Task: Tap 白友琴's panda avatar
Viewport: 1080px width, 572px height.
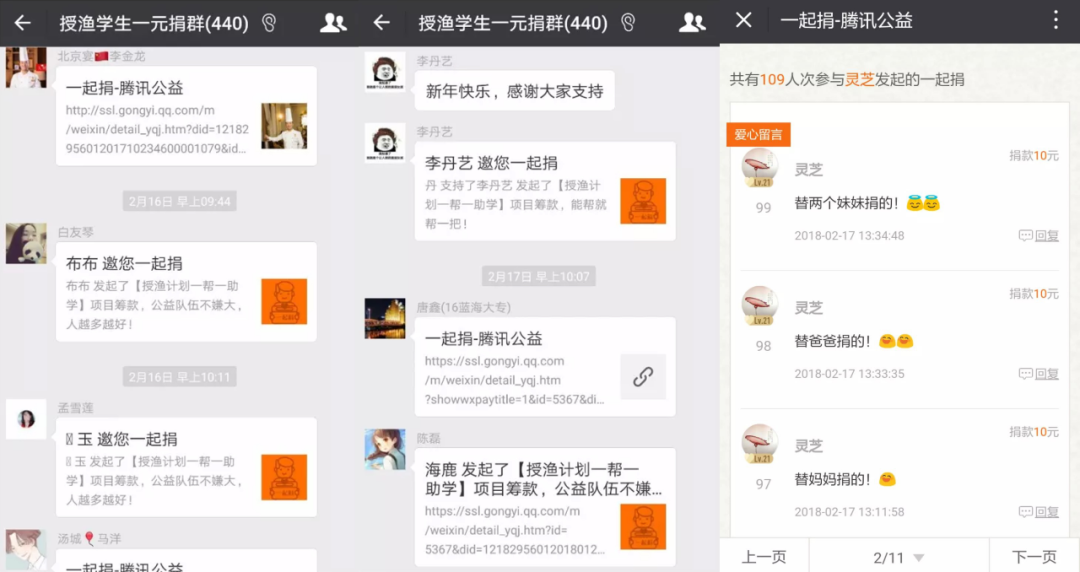Action: click(x=26, y=243)
